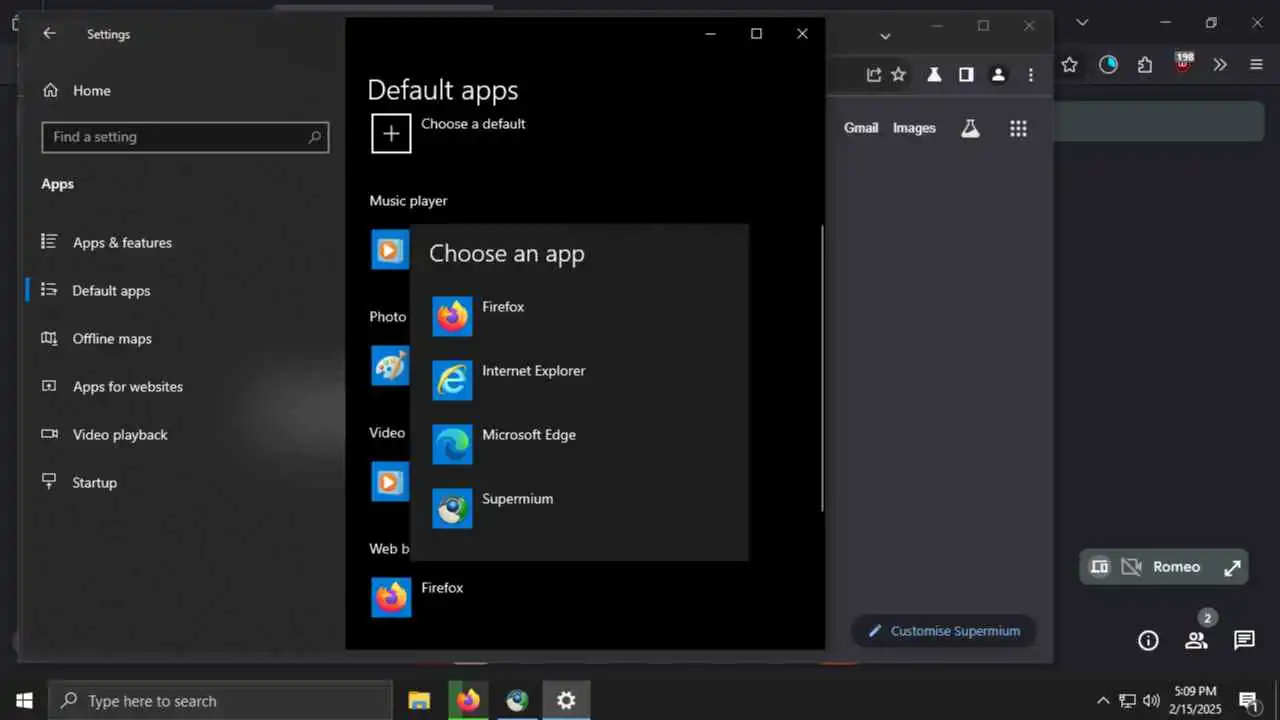Viewport: 1280px width, 720px height.
Task: Open network status tray icon
Action: point(1127,701)
